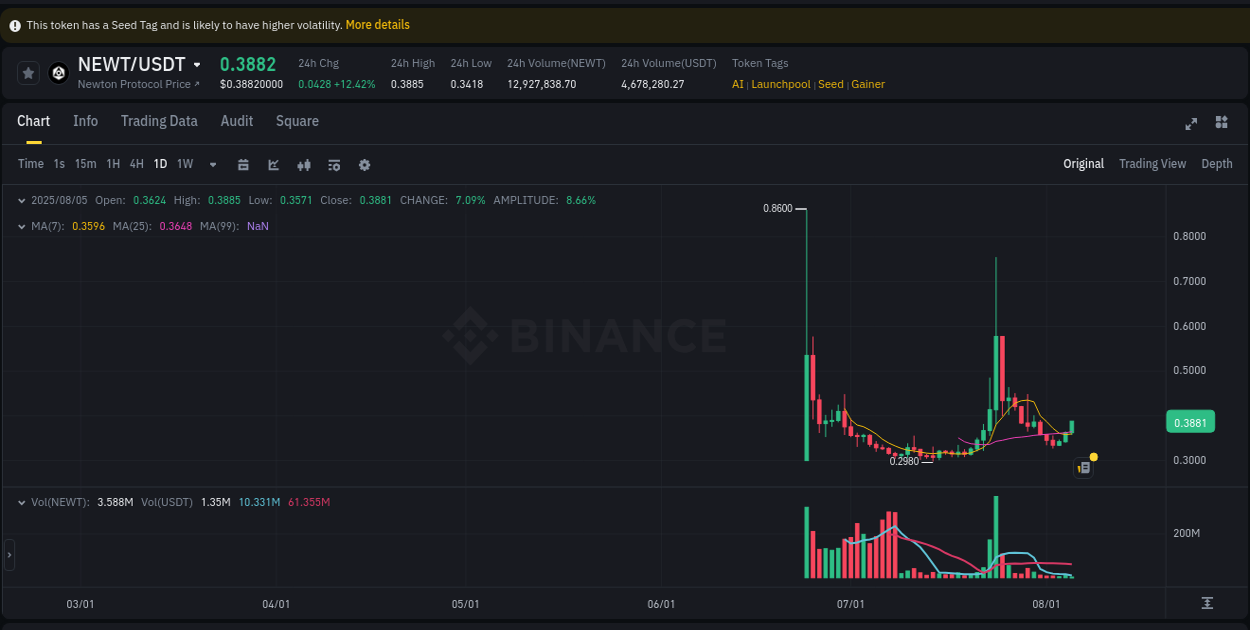The width and height of the screenshot is (1250, 630).
Task: Select the line chart style icon
Action: 273,164
